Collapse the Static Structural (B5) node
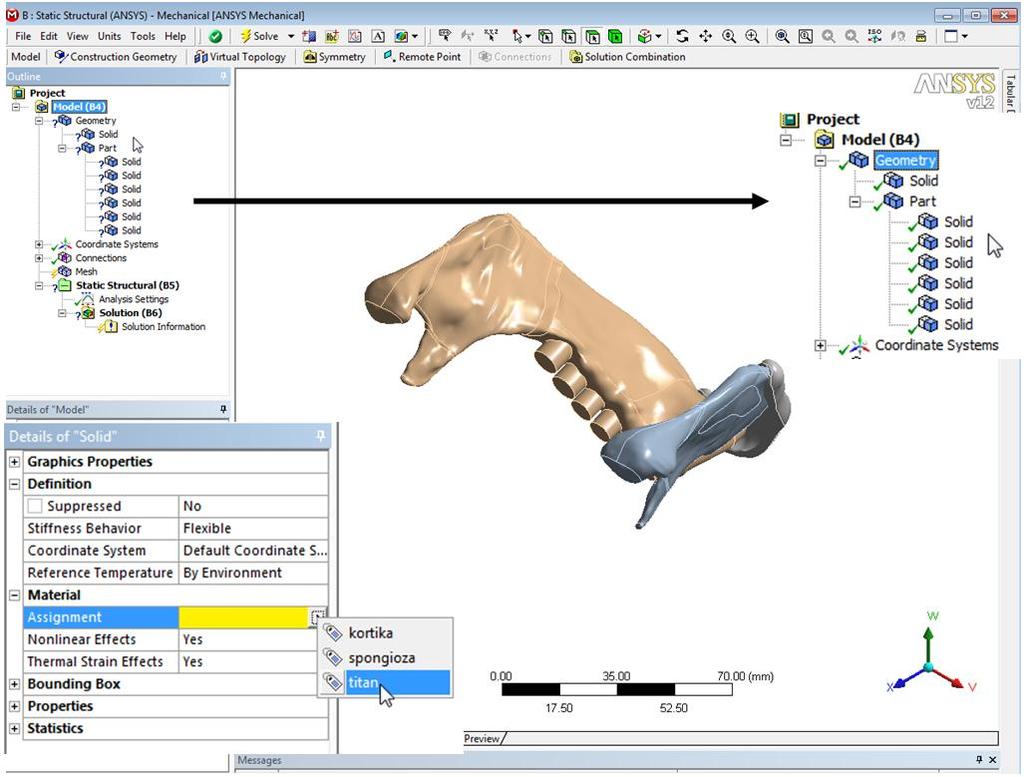This screenshot has width=1024, height=777. tap(39, 285)
